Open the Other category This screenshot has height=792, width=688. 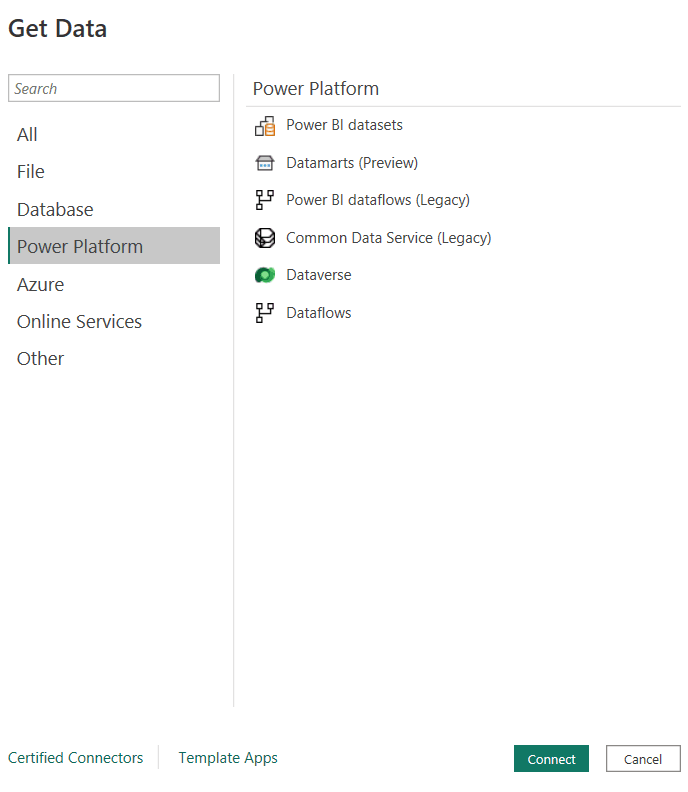click(x=114, y=359)
